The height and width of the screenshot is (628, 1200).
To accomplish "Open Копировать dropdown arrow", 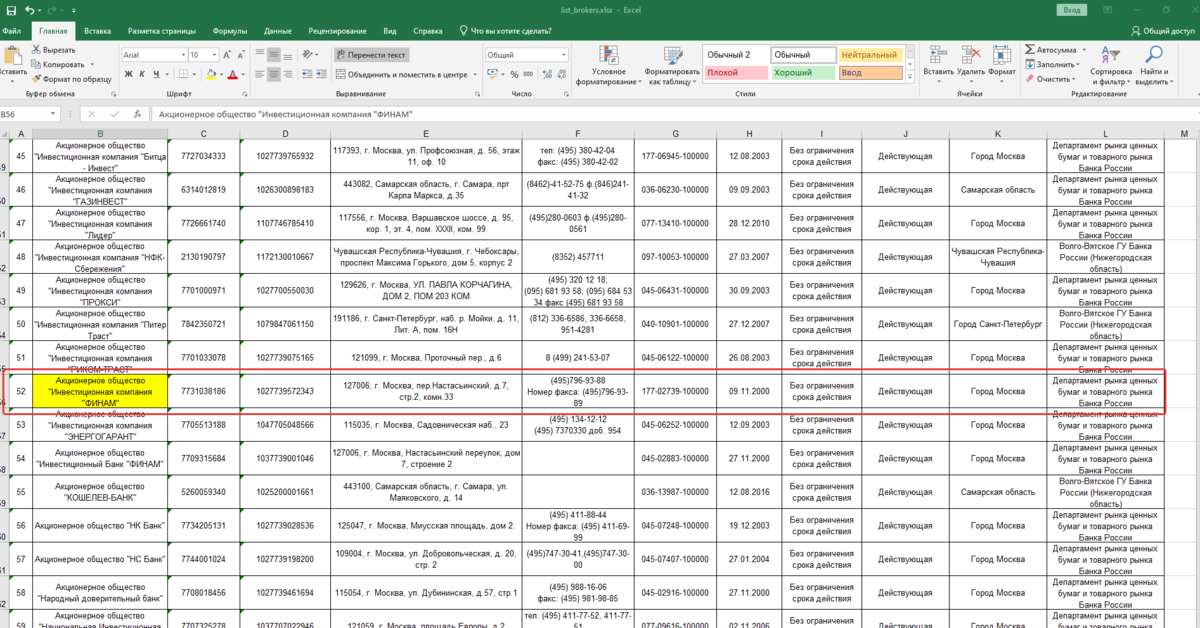I will pos(91,64).
